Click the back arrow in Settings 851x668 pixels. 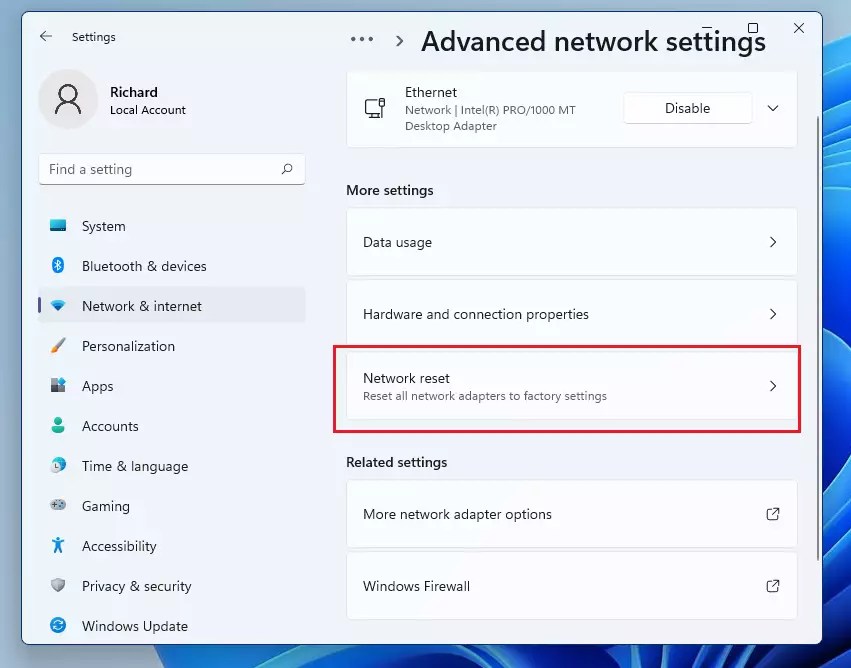click(x=46, y=36)
